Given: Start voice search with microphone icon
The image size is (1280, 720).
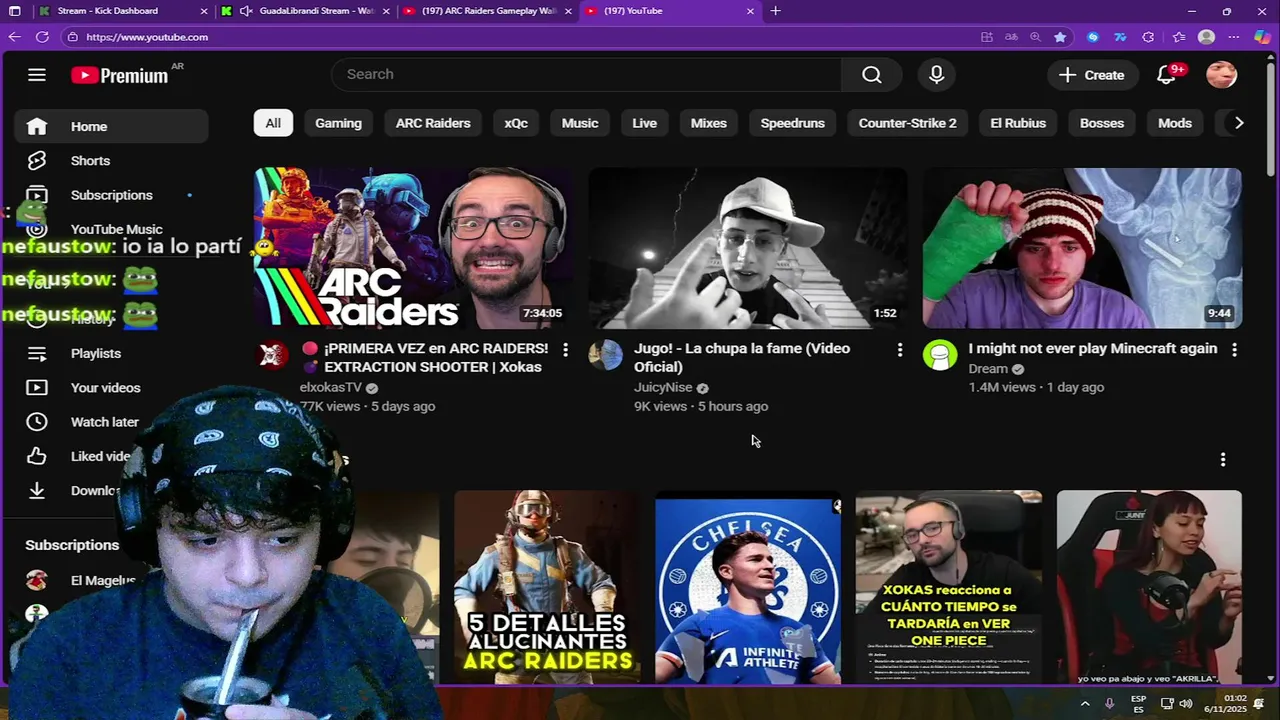Looking at the screenshot, I should click(x=936, y=75).
